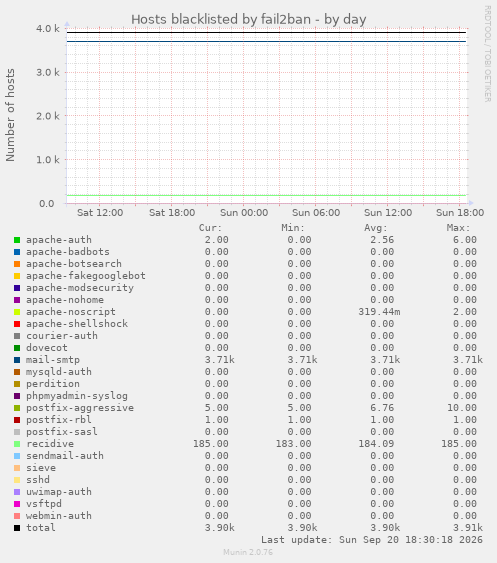Click the recidive current value 185.00
Viewport: 497px width, 563px height.
(x=211, y=444)
